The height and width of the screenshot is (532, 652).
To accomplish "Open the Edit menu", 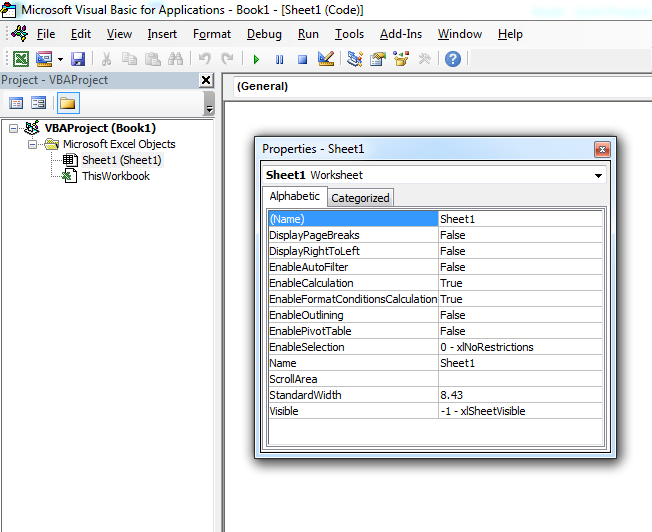I will click(x=81, y=34).
